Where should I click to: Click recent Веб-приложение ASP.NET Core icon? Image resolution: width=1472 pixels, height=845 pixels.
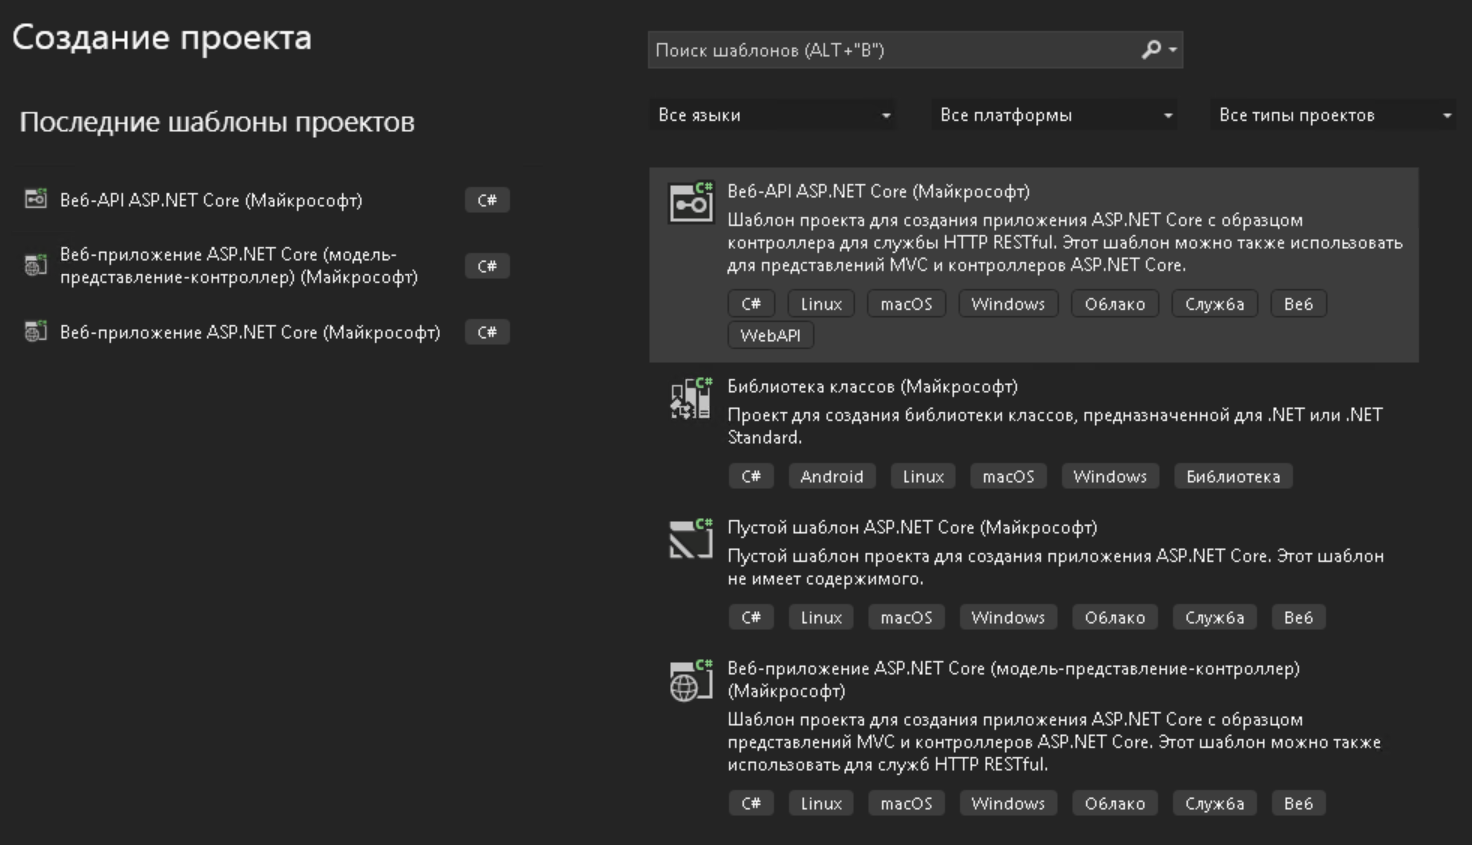36,331
